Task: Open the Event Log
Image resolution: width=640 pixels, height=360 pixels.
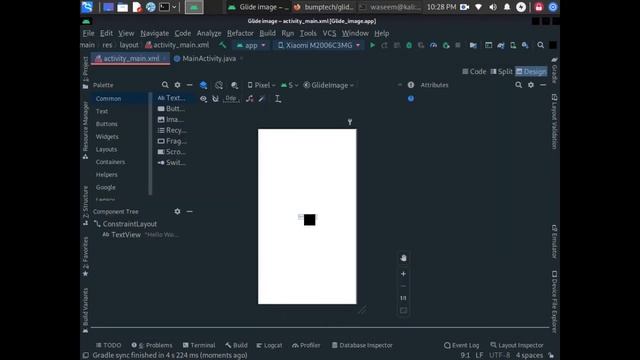Action: click(462, 345)
